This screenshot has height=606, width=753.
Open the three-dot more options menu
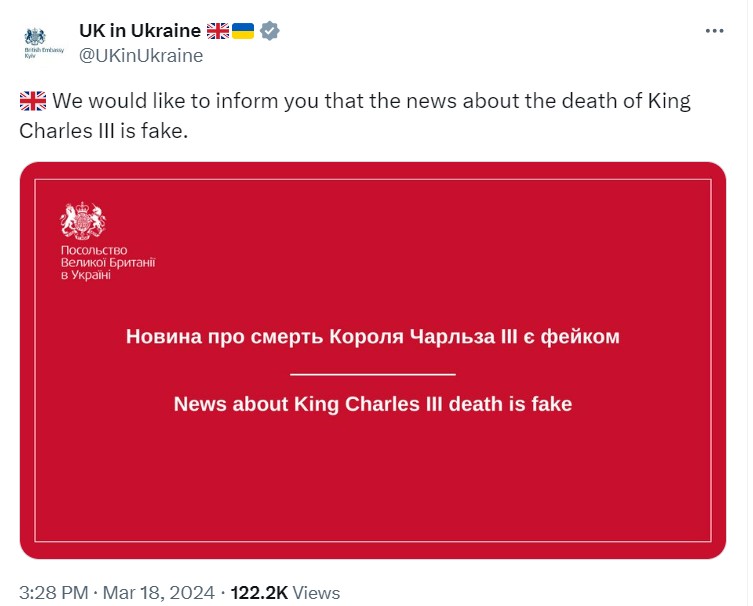point(714,31)
